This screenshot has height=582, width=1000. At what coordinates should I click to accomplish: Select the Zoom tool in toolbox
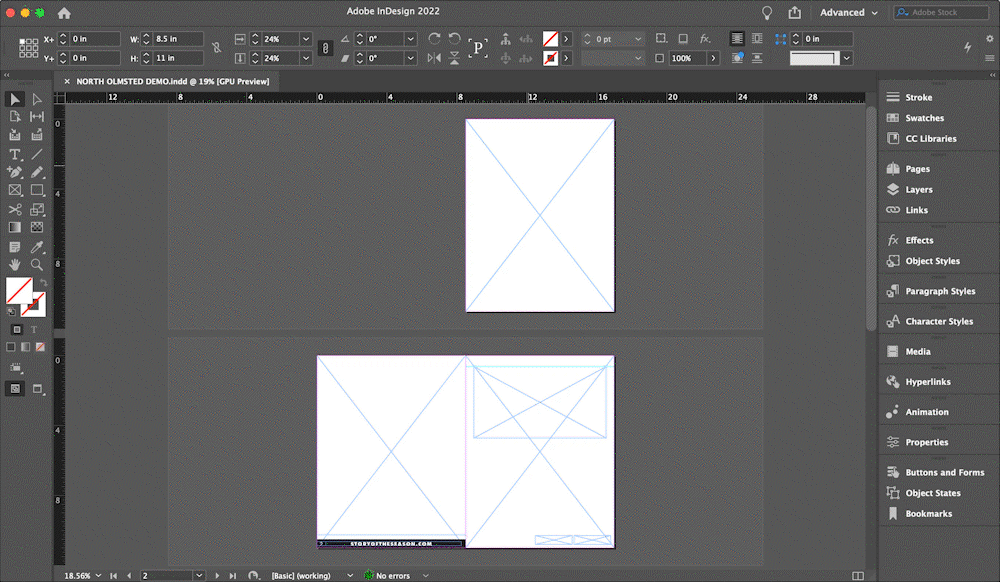tap(37, 265)
